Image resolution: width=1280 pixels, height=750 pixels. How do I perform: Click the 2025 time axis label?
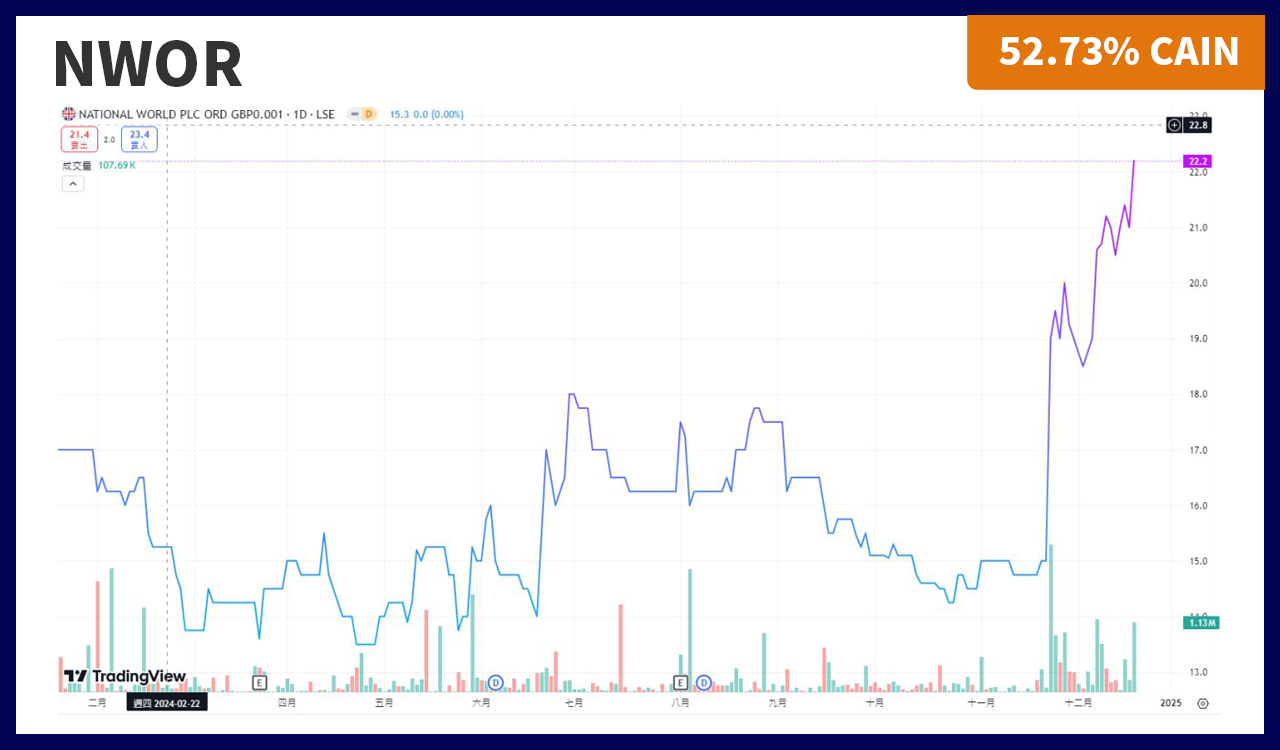click(1171, 703)
